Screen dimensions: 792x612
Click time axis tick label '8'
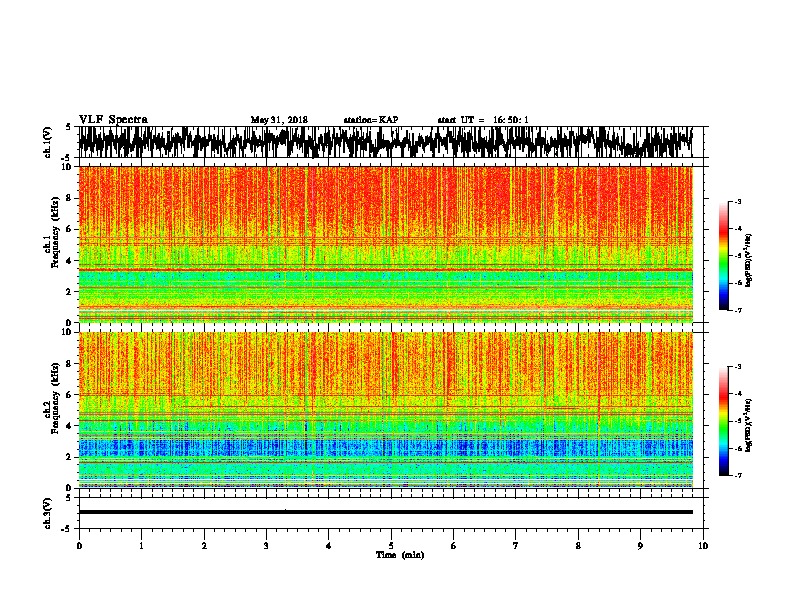578,546
